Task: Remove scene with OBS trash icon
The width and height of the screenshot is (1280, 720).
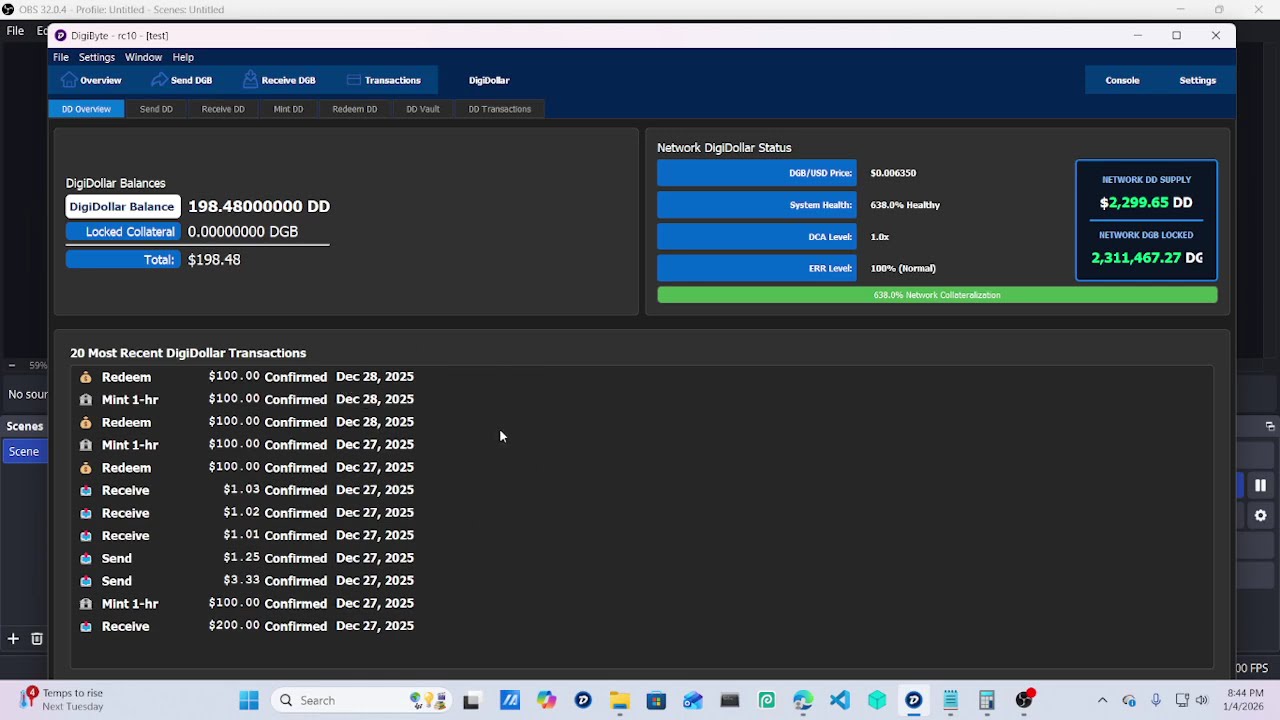Action: (37, 638)
